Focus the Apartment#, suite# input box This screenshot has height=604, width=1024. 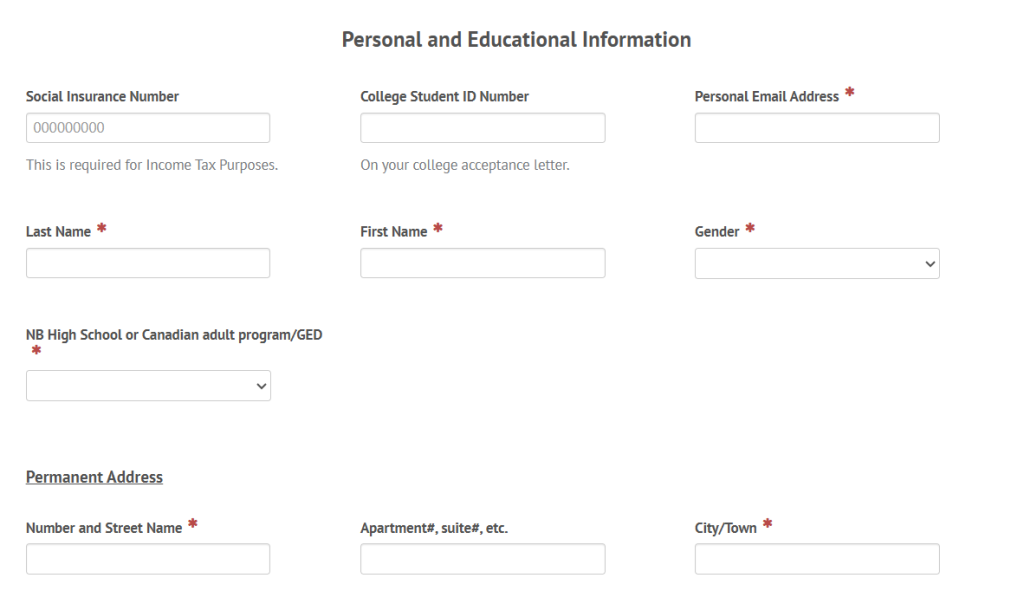click(482, 559)
